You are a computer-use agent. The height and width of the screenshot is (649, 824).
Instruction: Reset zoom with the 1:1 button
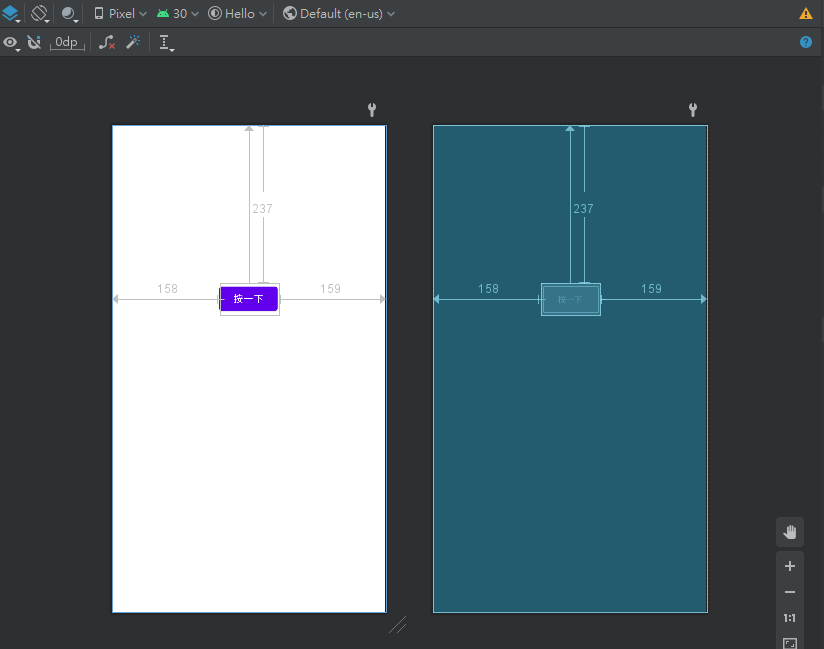coord(790,618)
